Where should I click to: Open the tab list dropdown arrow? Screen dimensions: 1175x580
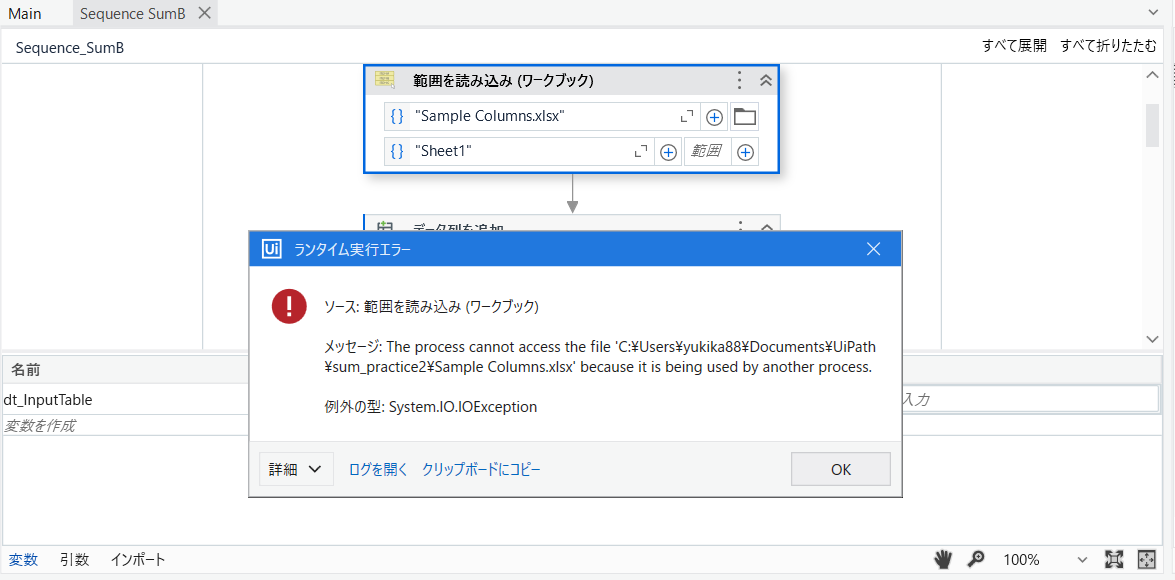[x=1153, y=13]
